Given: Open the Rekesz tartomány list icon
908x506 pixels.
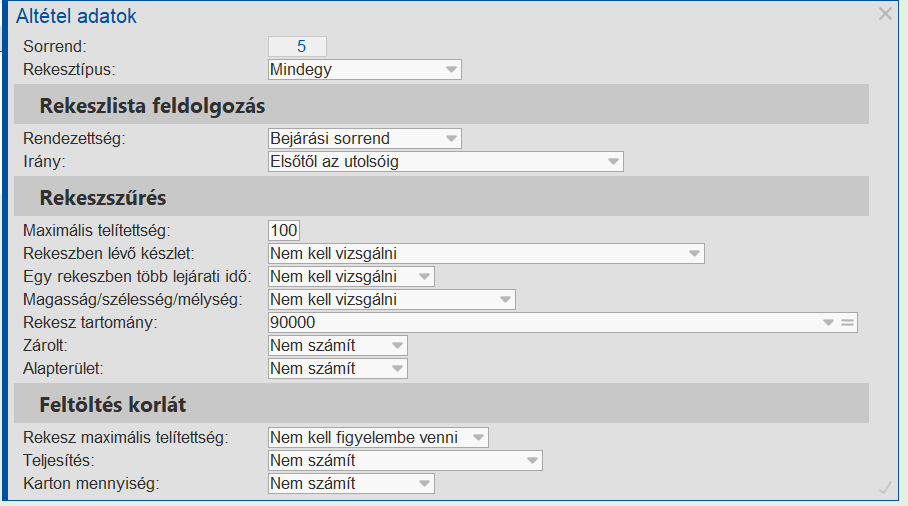Looking at the screenshot, I should [x=847, y=323].
